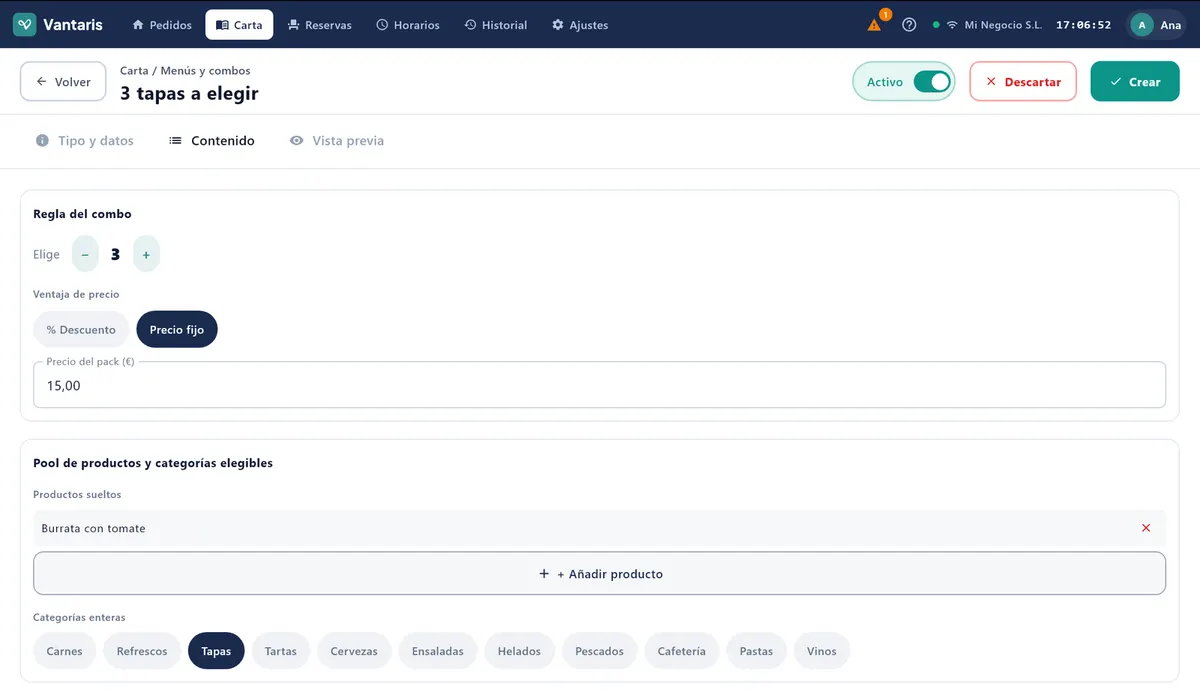Click the Vantaris logo icon
This screenshot has width=1200, height=692.
tap(25, 25)
